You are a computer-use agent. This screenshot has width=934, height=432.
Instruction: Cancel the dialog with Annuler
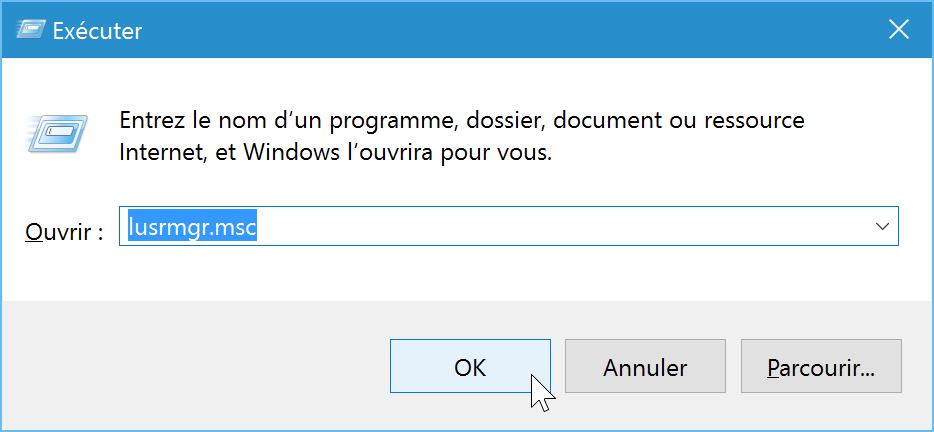coord(645,366)
